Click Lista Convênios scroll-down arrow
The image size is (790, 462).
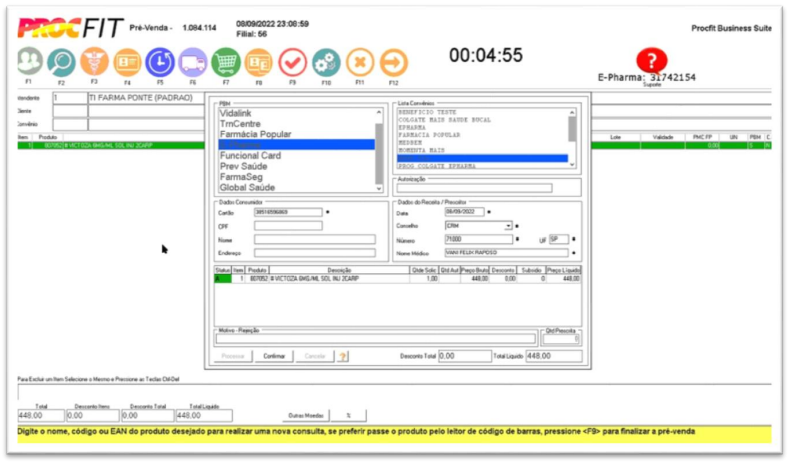coord(572,165)
